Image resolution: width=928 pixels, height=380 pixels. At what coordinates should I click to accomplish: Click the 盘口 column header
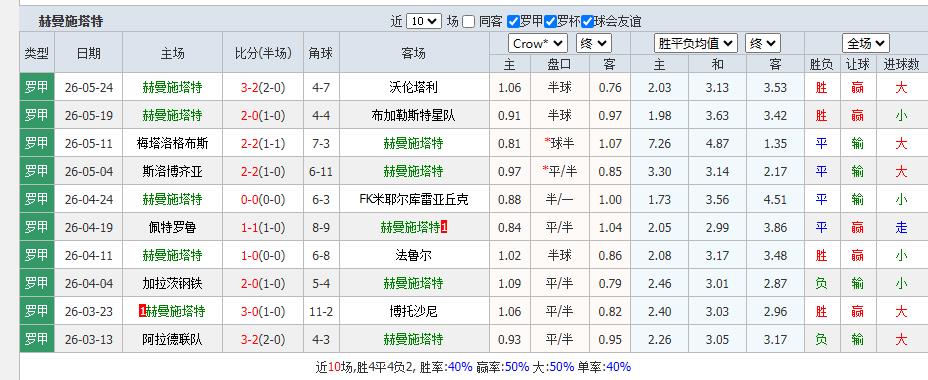click(x=559, y=64)
